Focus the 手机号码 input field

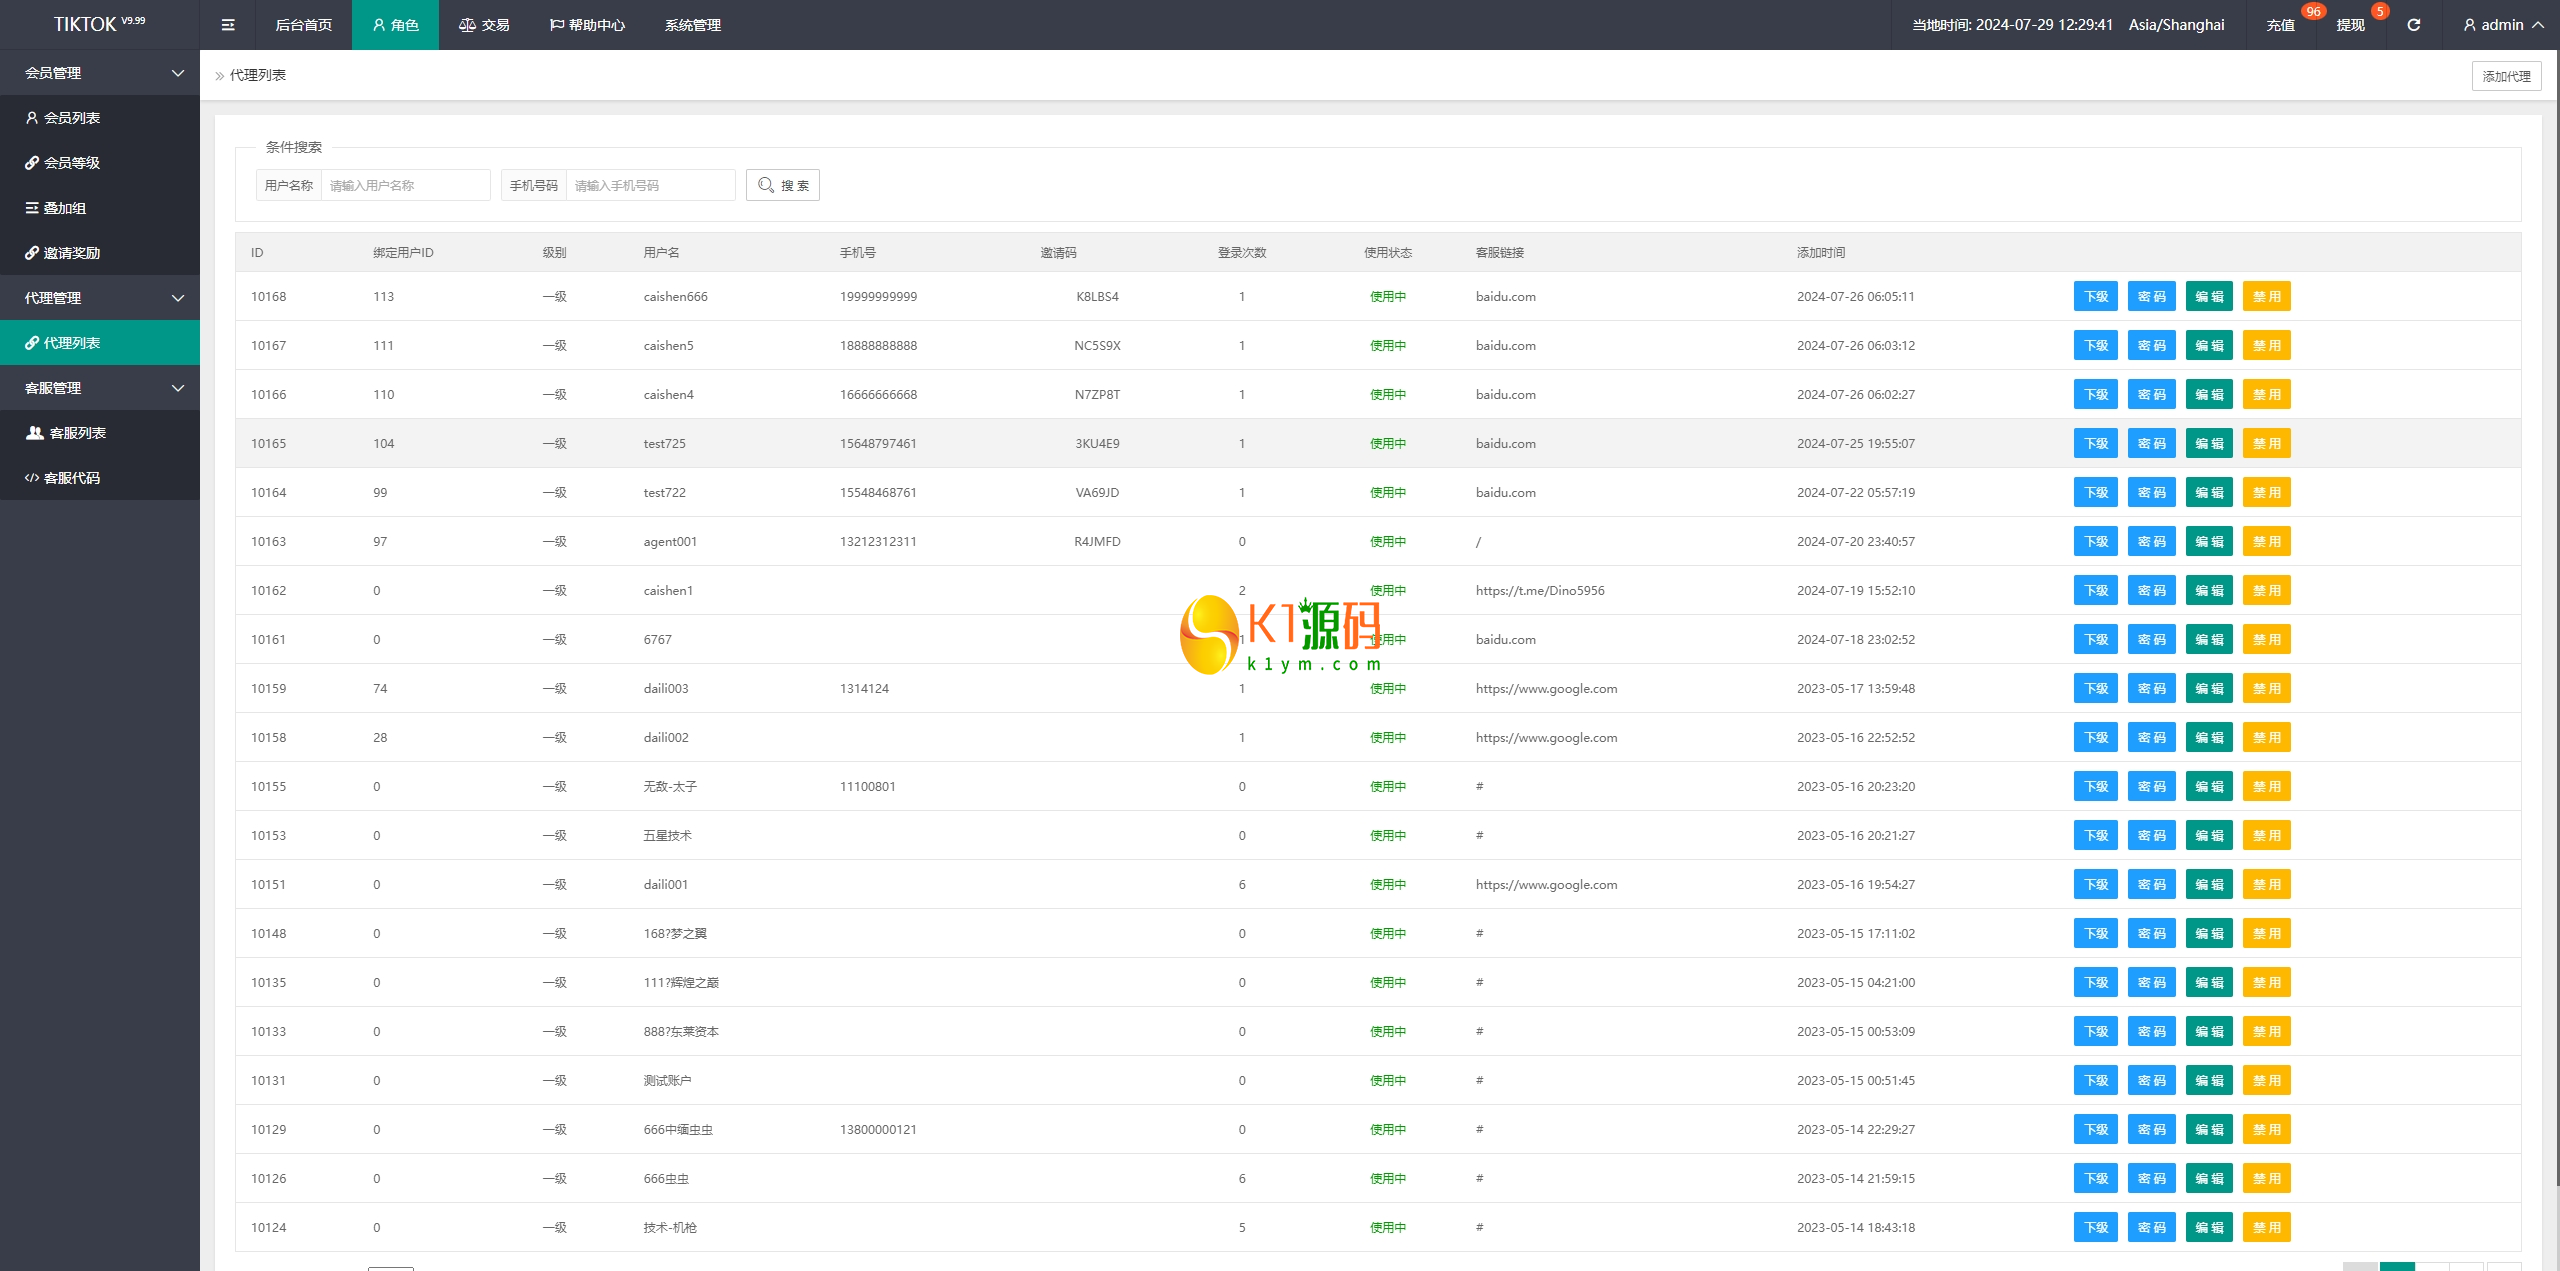pos(650,185)
